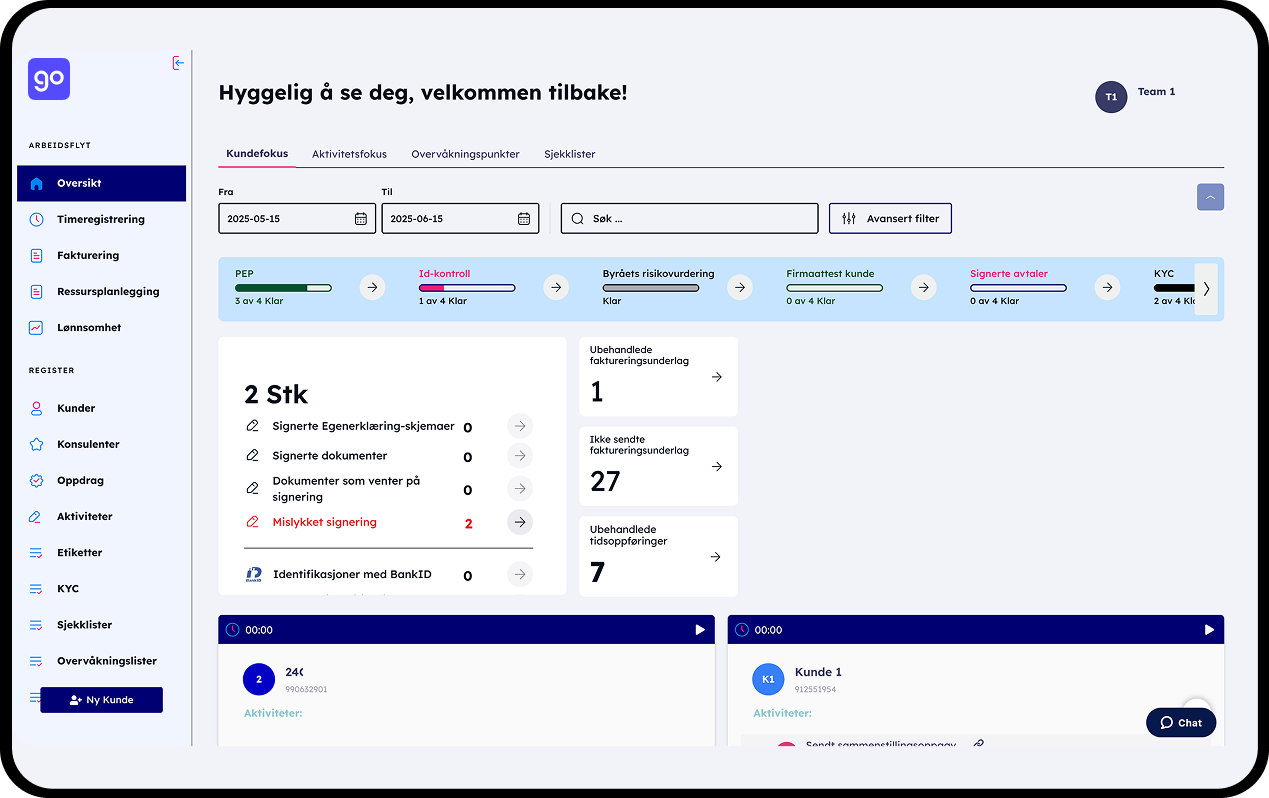Play the timer on Kunde 1 card
This screenshot has height=798, width=1269.
click(1210, 629)
